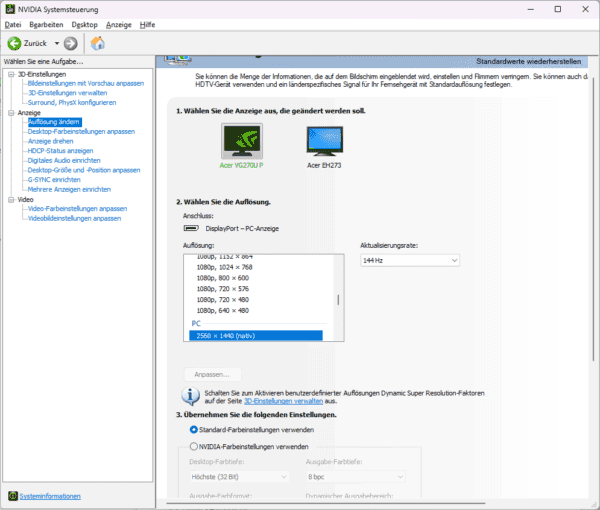Click the grey forward arrow icon
The width and height of the screenshot is (600, 510).
click(70, 43)
